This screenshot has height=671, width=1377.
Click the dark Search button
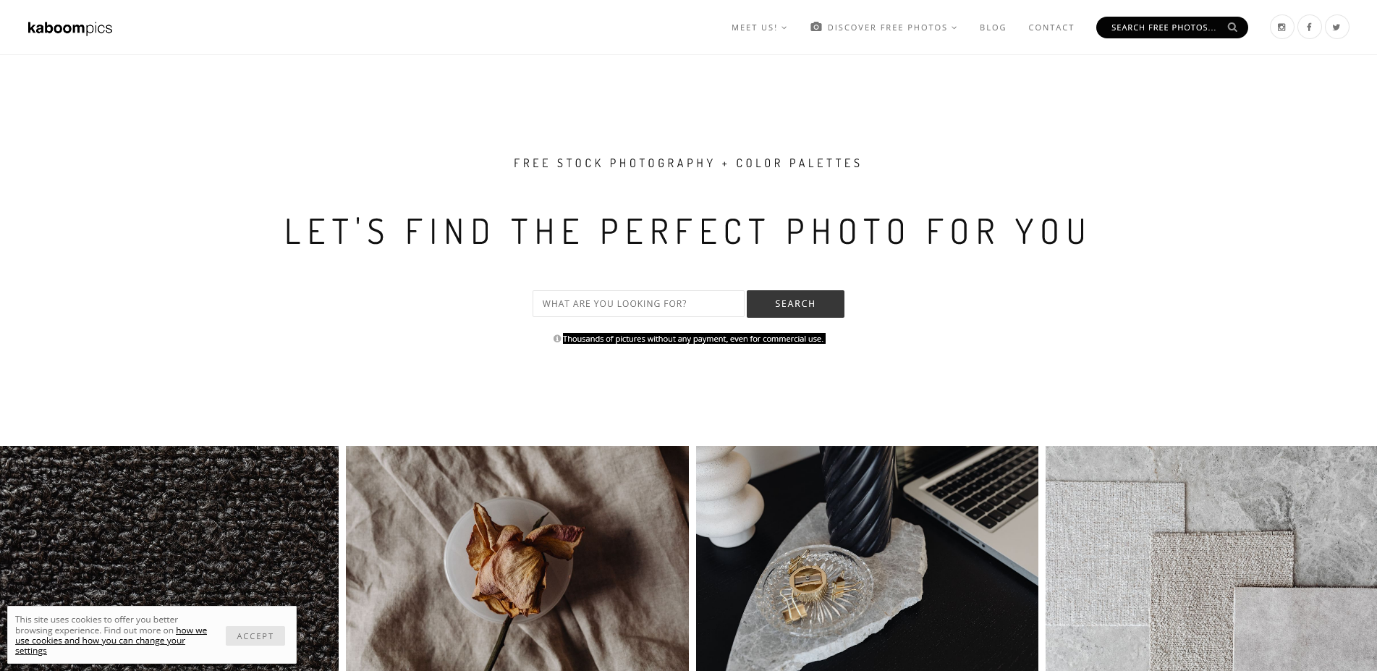pos(795,304)
